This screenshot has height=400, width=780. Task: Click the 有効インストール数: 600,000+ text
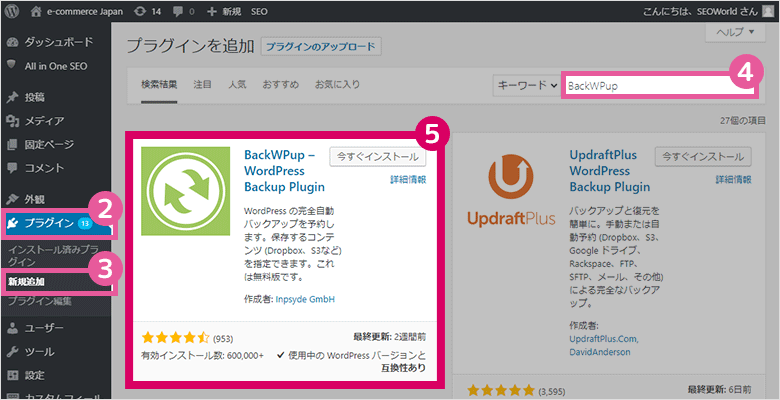(x=203, y=355)
